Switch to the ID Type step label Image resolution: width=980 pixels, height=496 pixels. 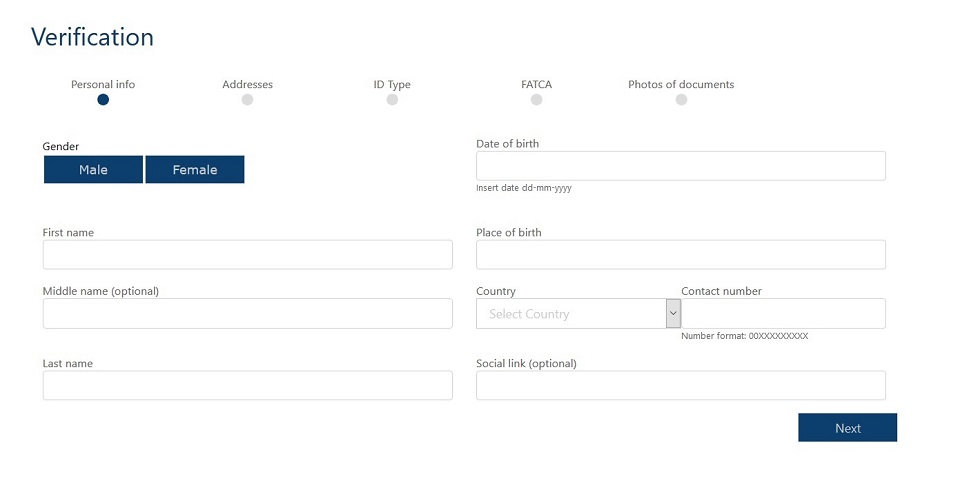pyautogui.click(x=392, y=85)
